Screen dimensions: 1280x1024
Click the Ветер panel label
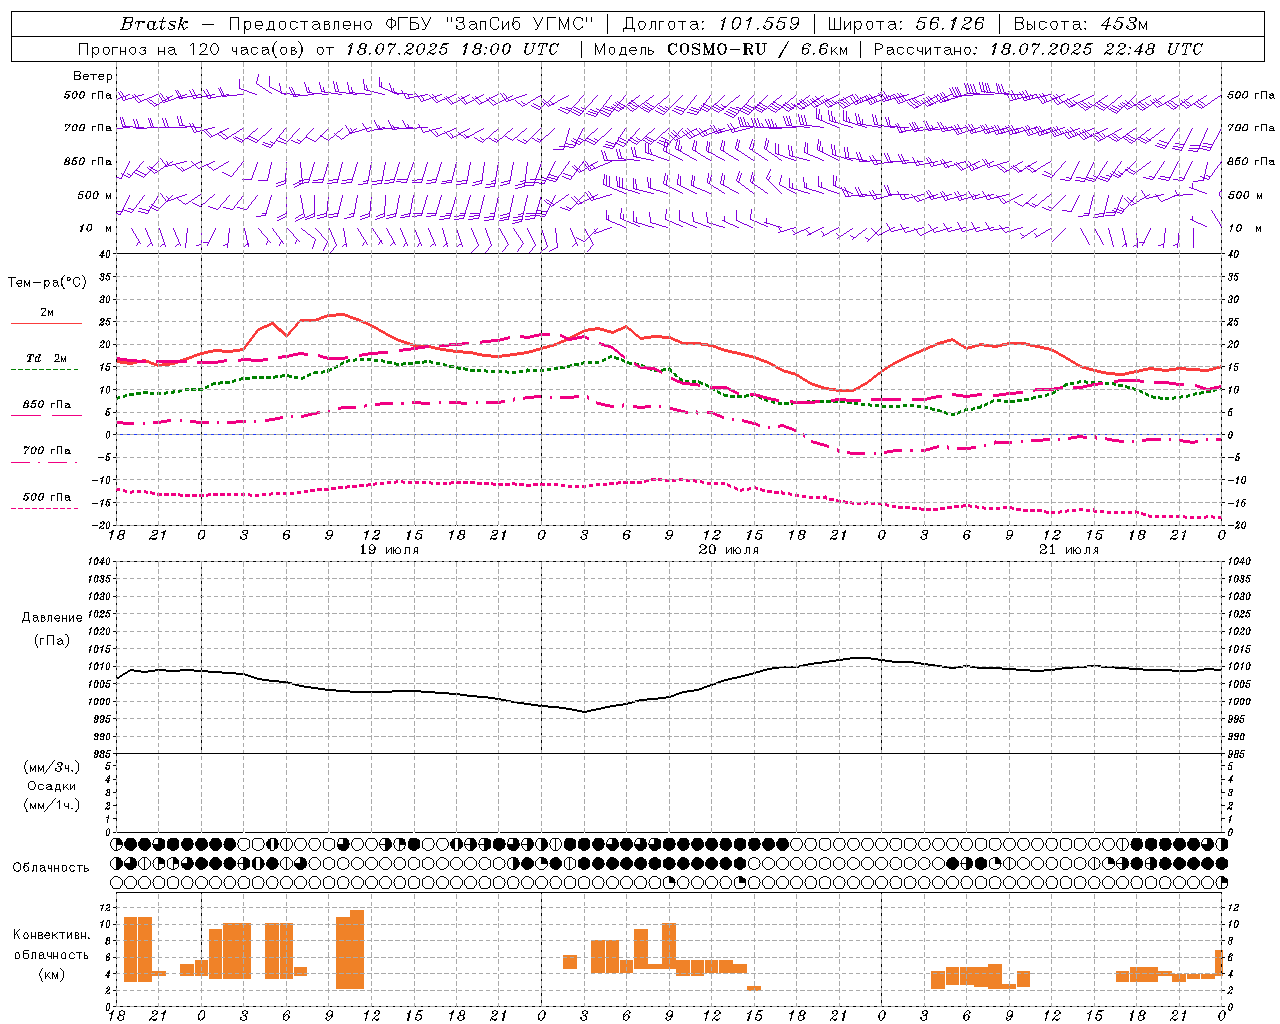click(93, 76)
